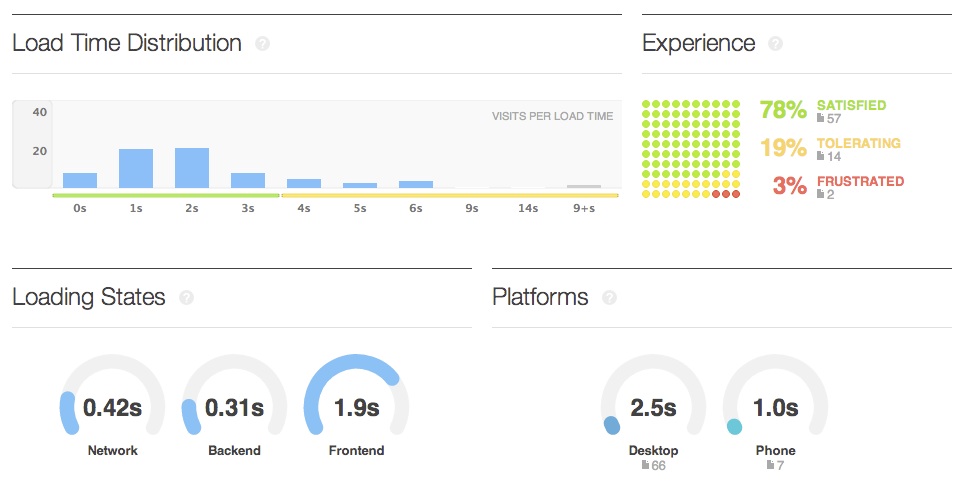Click the 9+s gray bar

point(584,187)
